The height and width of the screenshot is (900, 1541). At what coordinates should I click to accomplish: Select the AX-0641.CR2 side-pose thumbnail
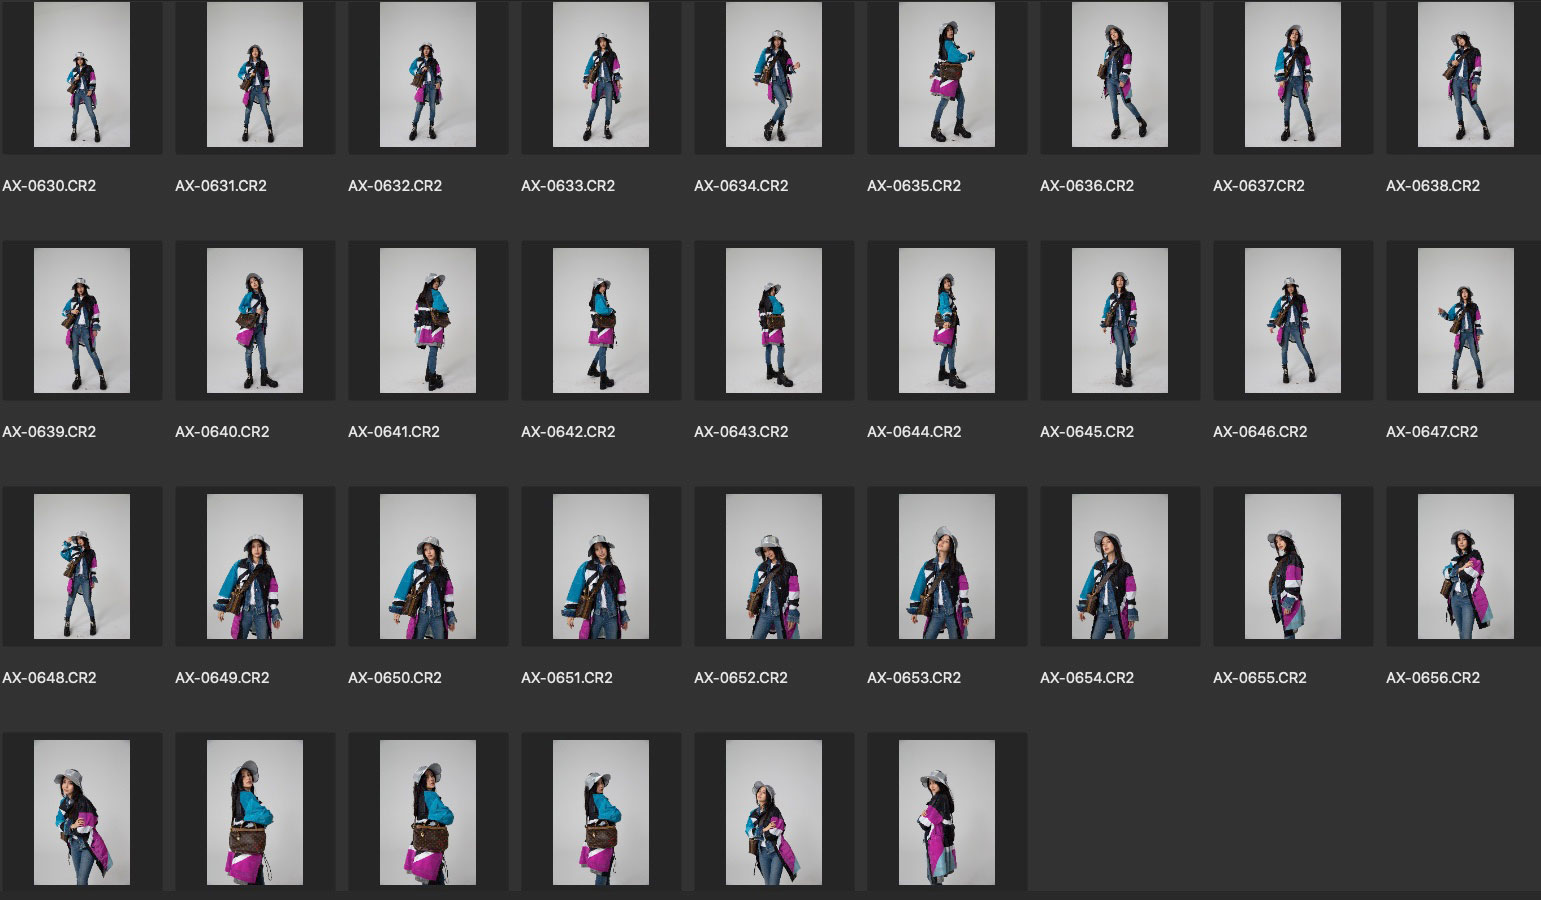pos(428,321)
